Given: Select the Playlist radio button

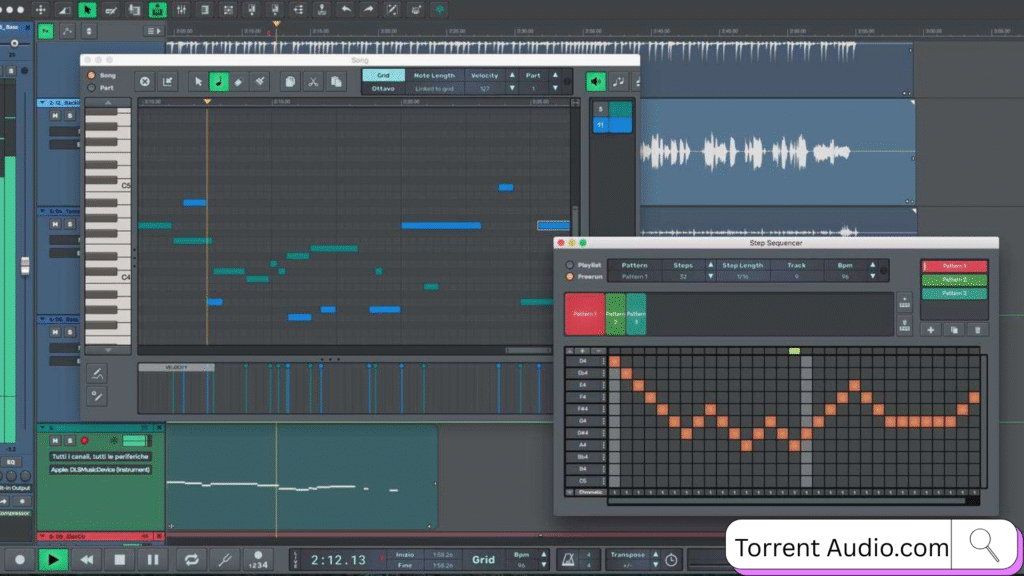Looking at the screenshot, I should click(570, 265).
